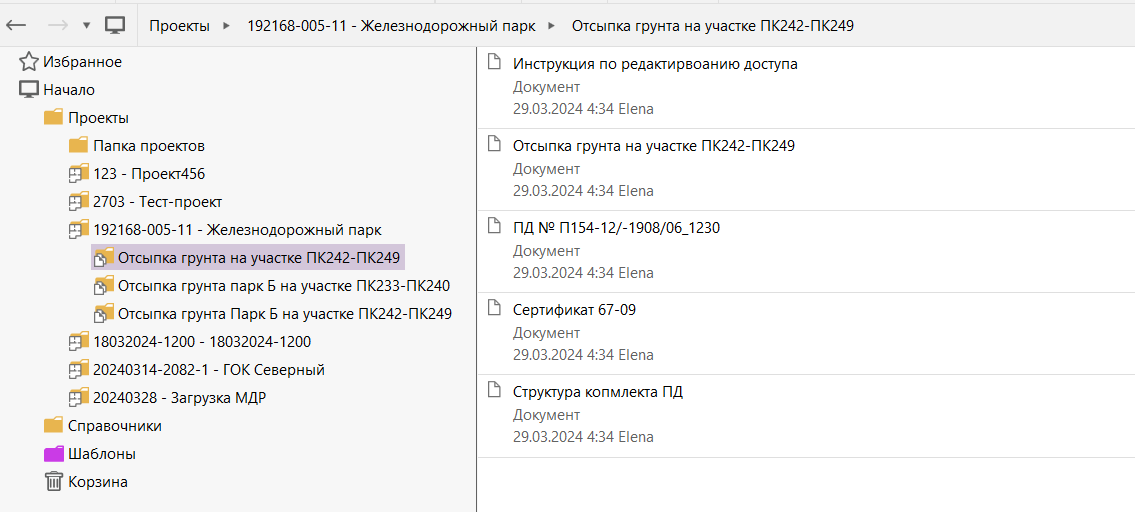Click the 18032024-1200 project icon
The image size is (1135, 512).
[78, 342]
